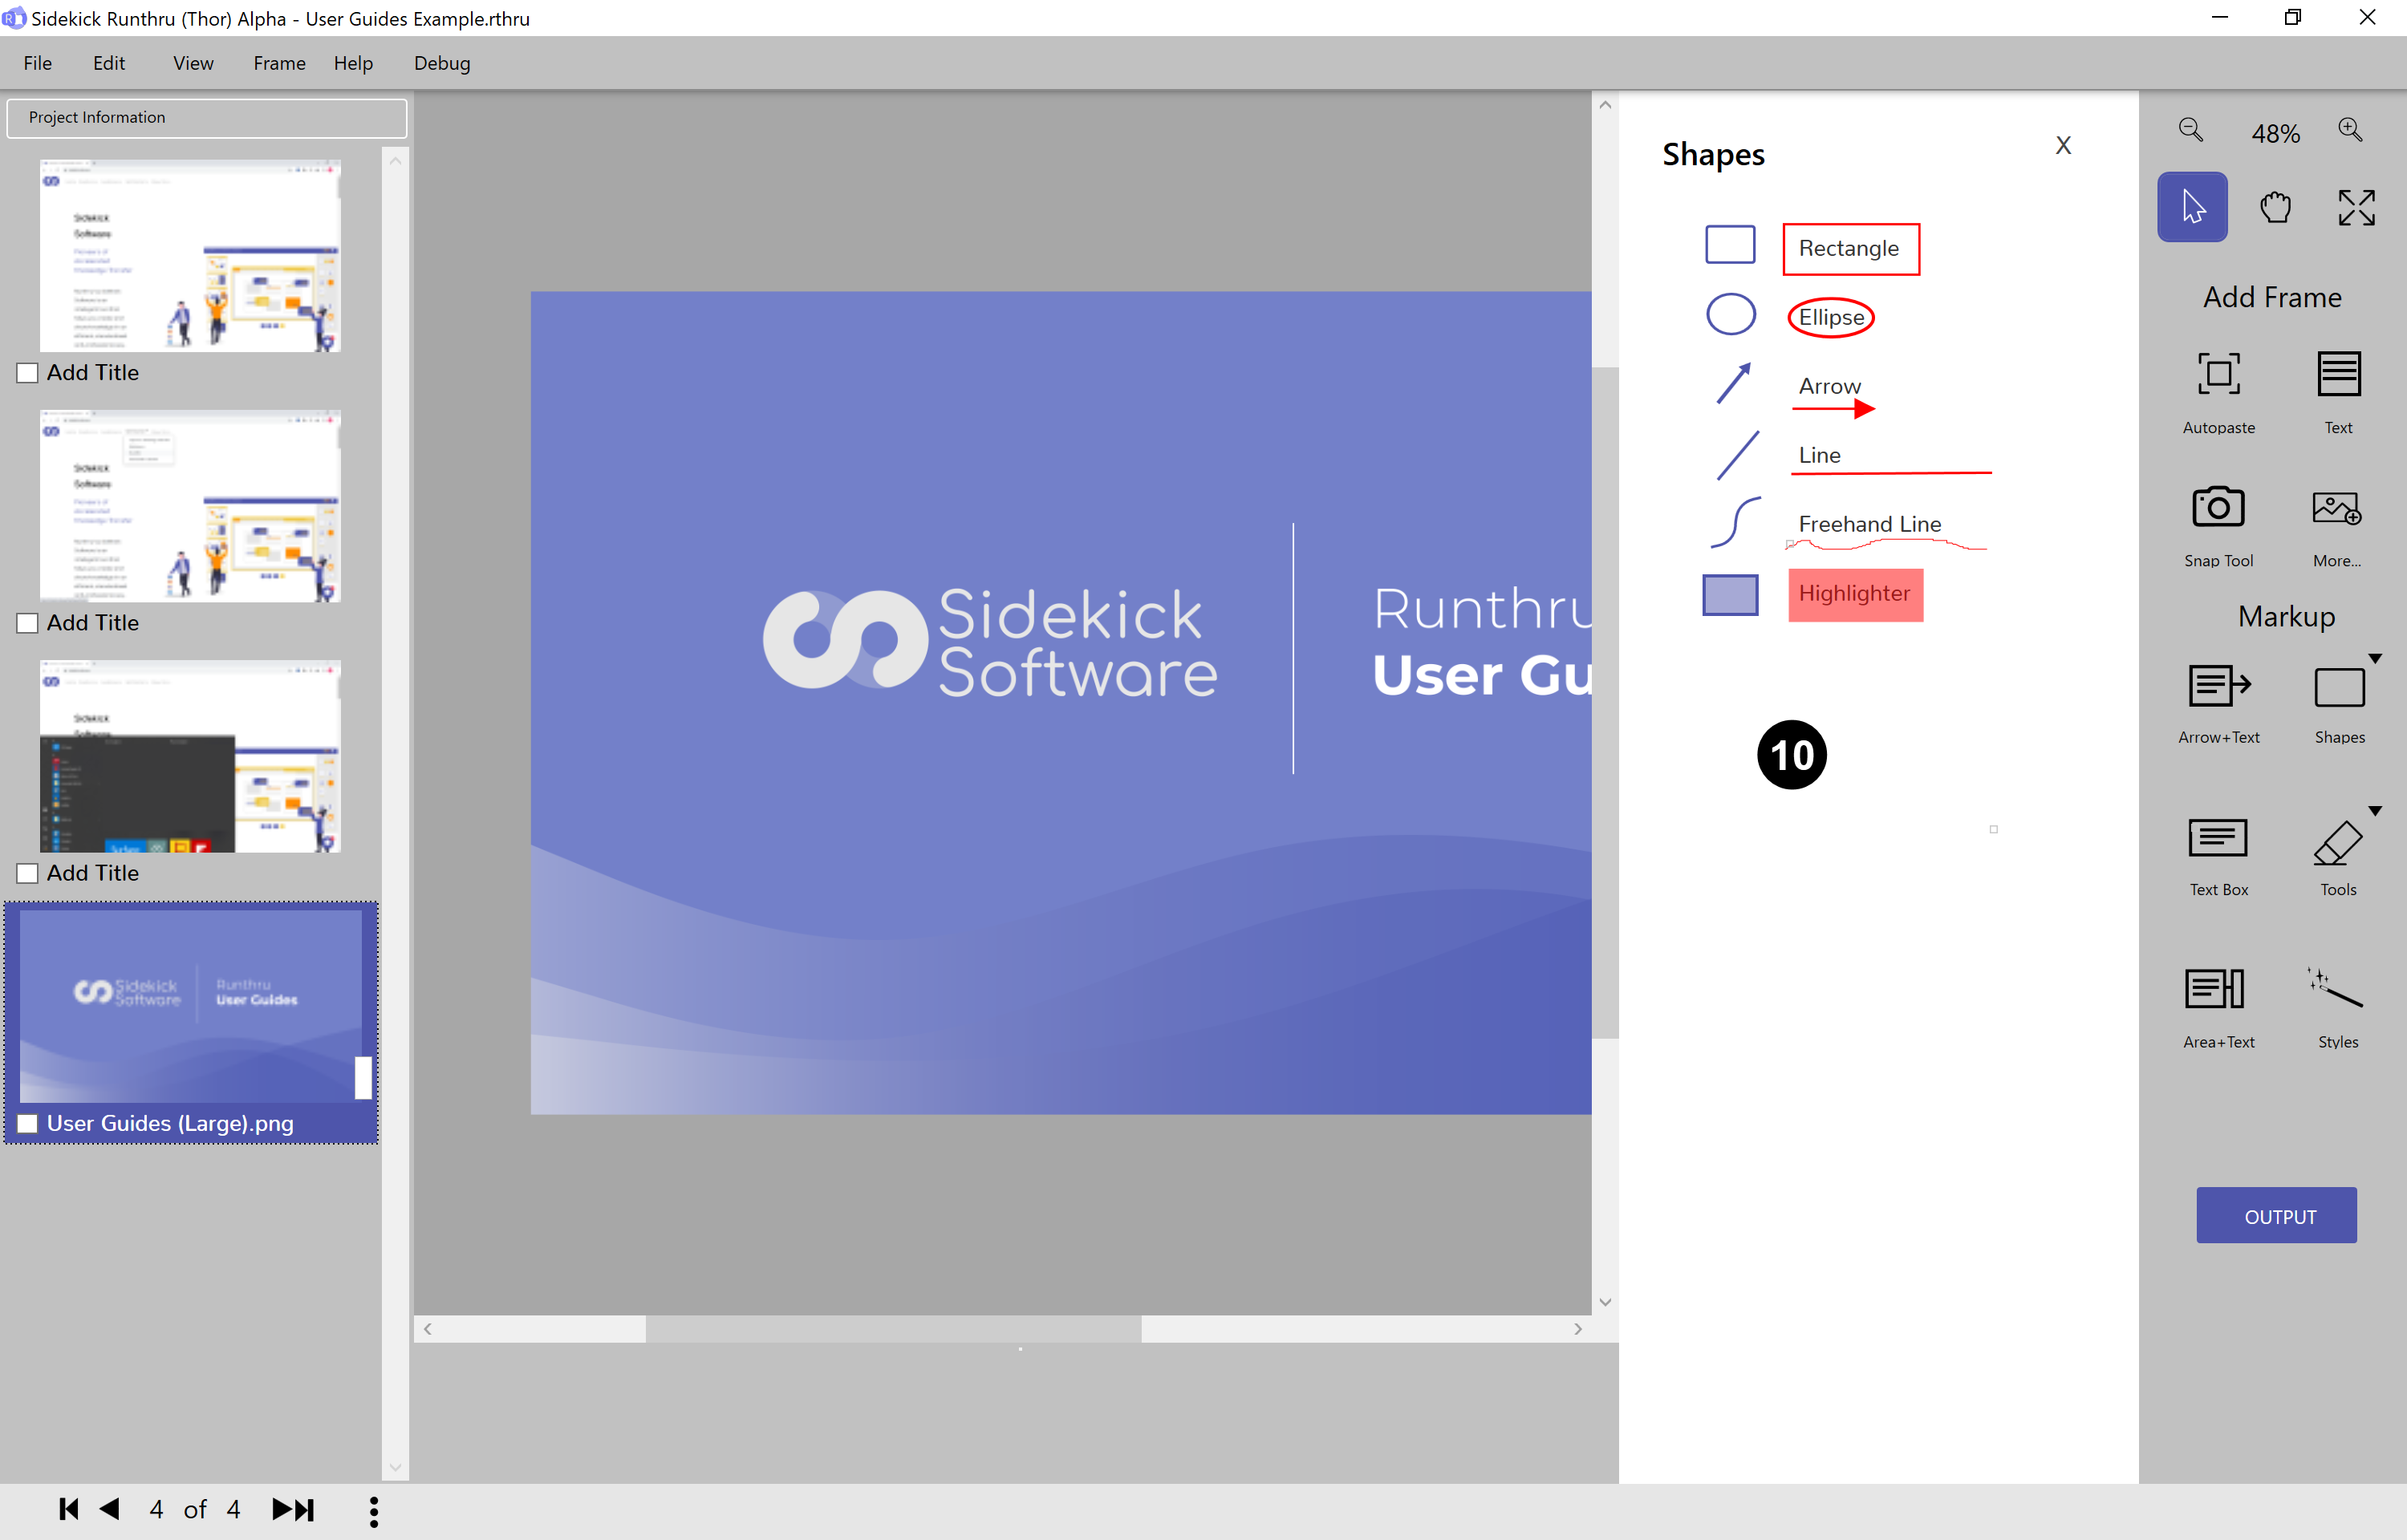Choose the Freehand Line shape icon
This screenshot has height=1540, width=2407.
click(1735, 522)
